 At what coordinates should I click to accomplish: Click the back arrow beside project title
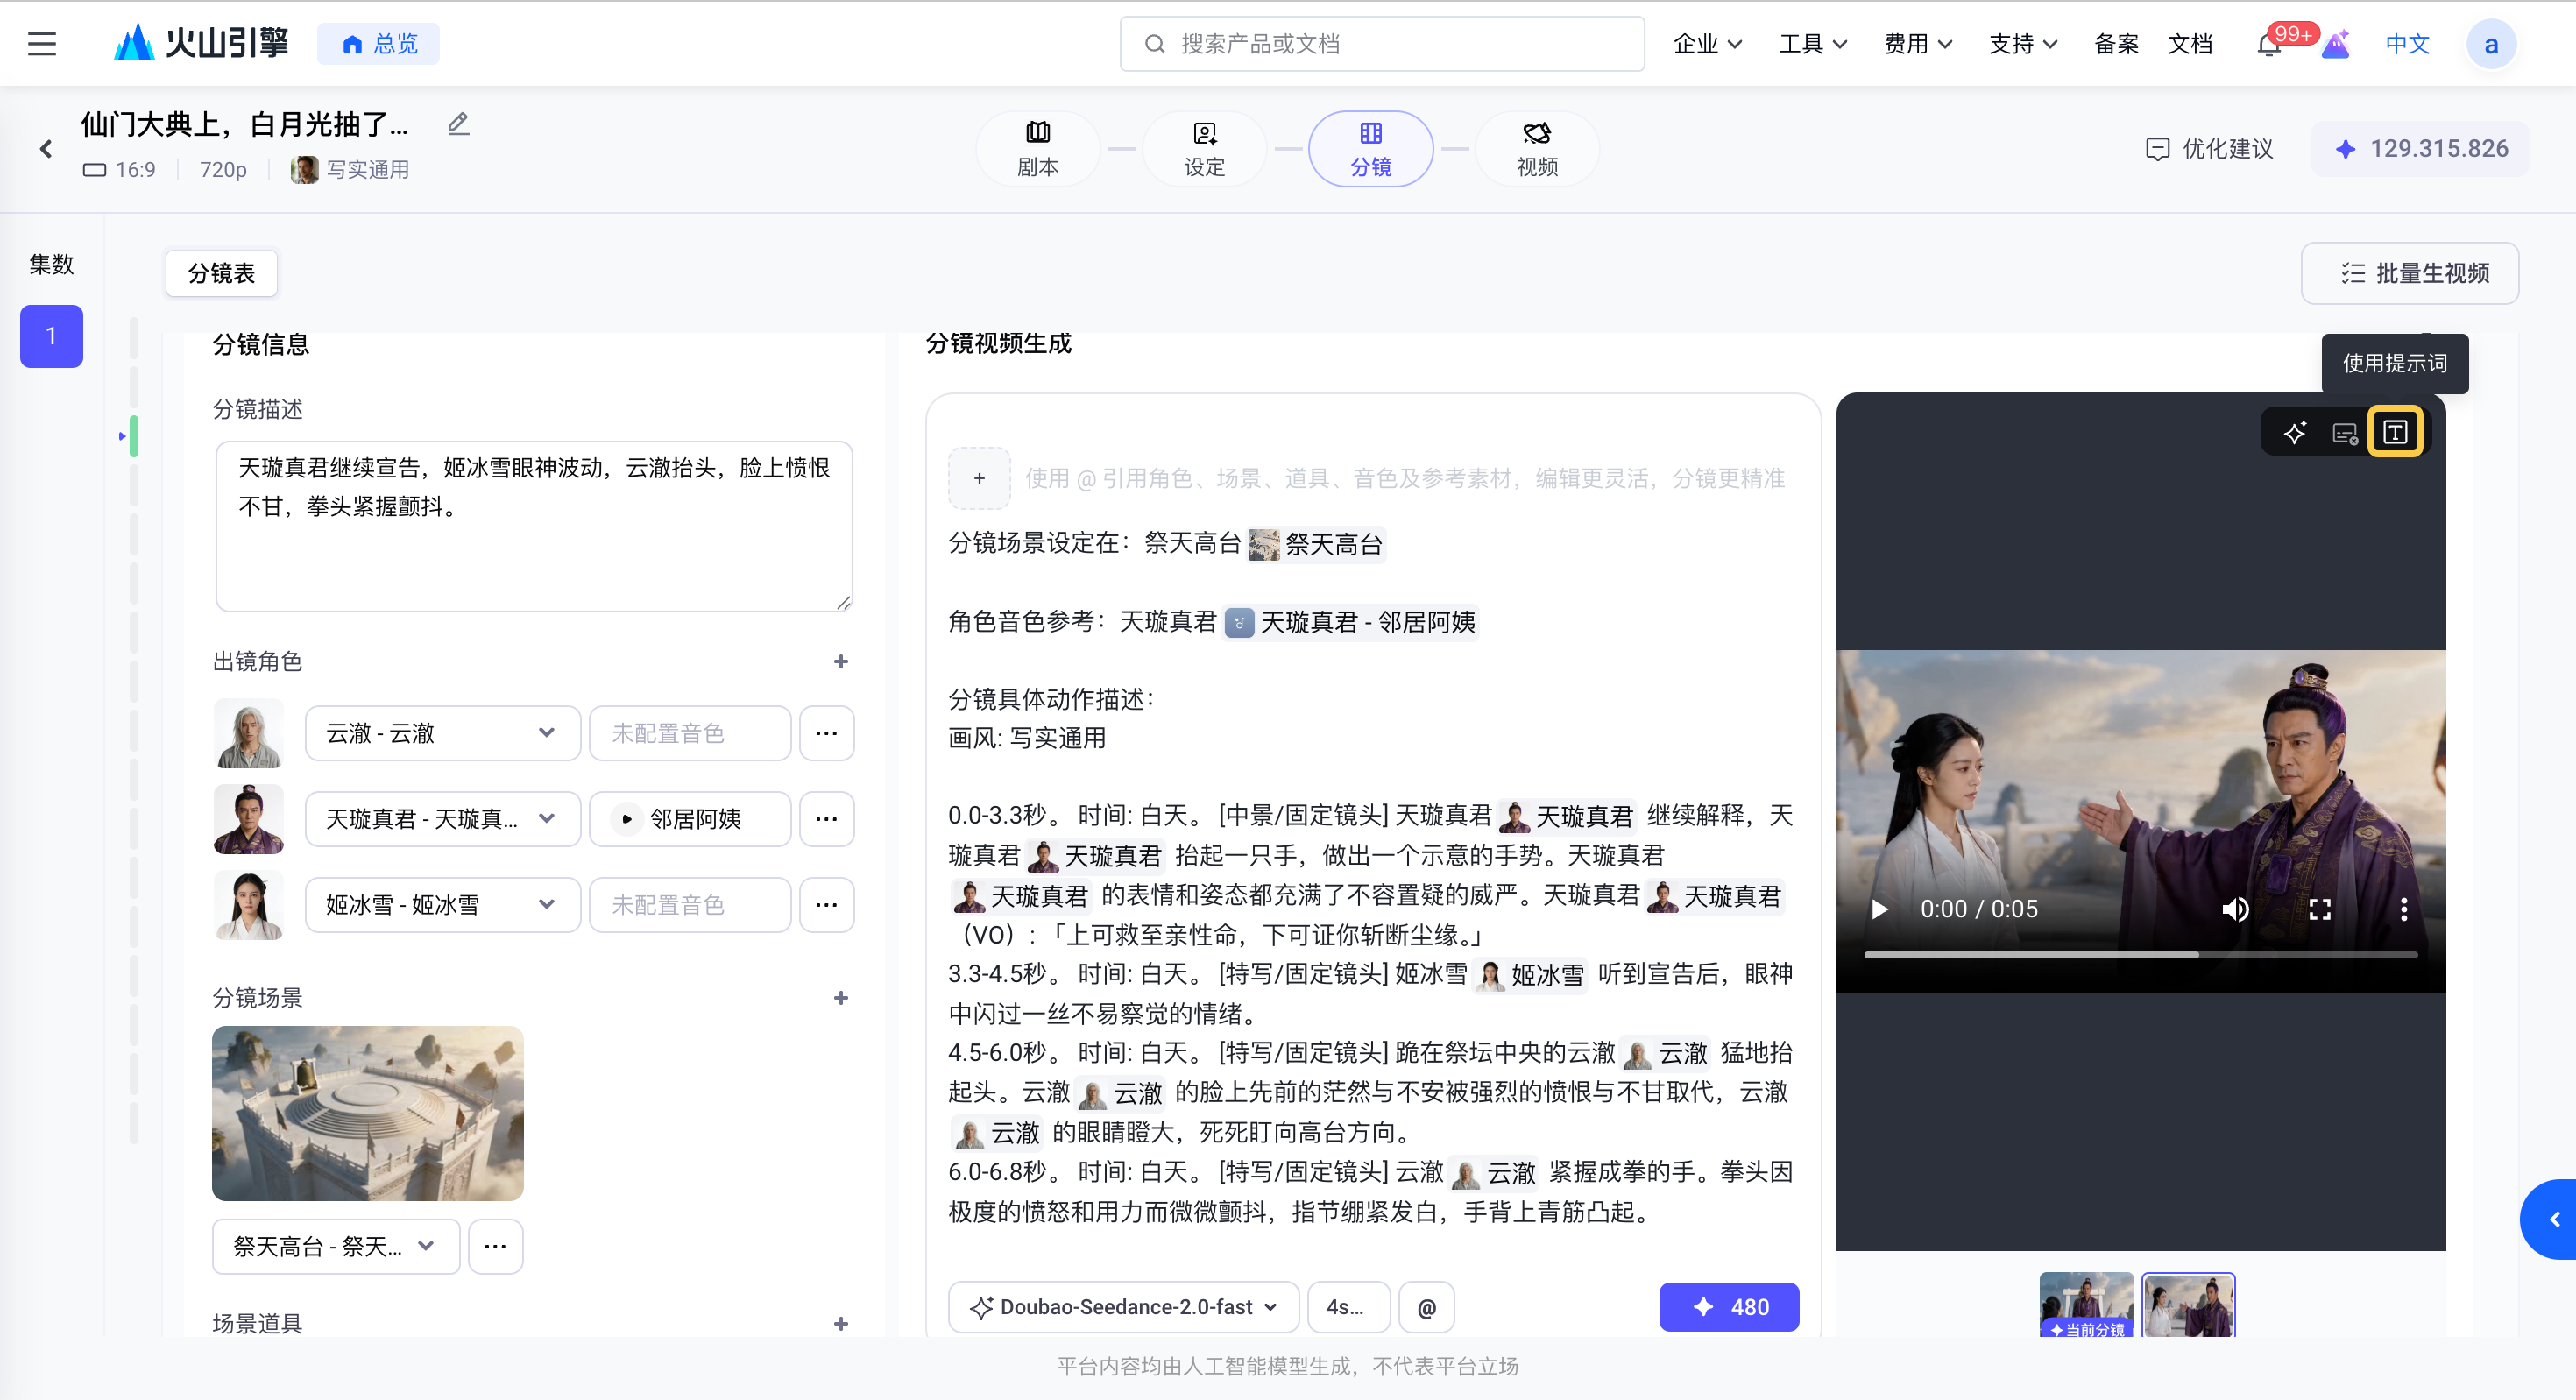coord(46,149)
